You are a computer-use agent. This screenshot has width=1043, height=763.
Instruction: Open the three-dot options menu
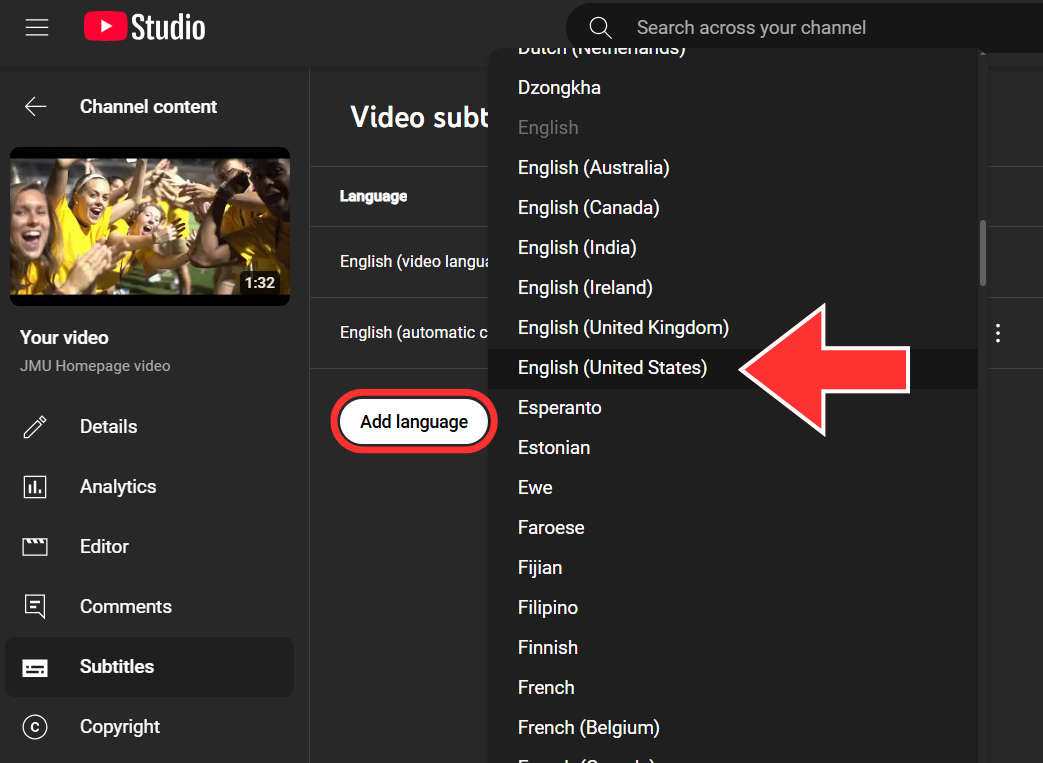click(x=997, y=333)
